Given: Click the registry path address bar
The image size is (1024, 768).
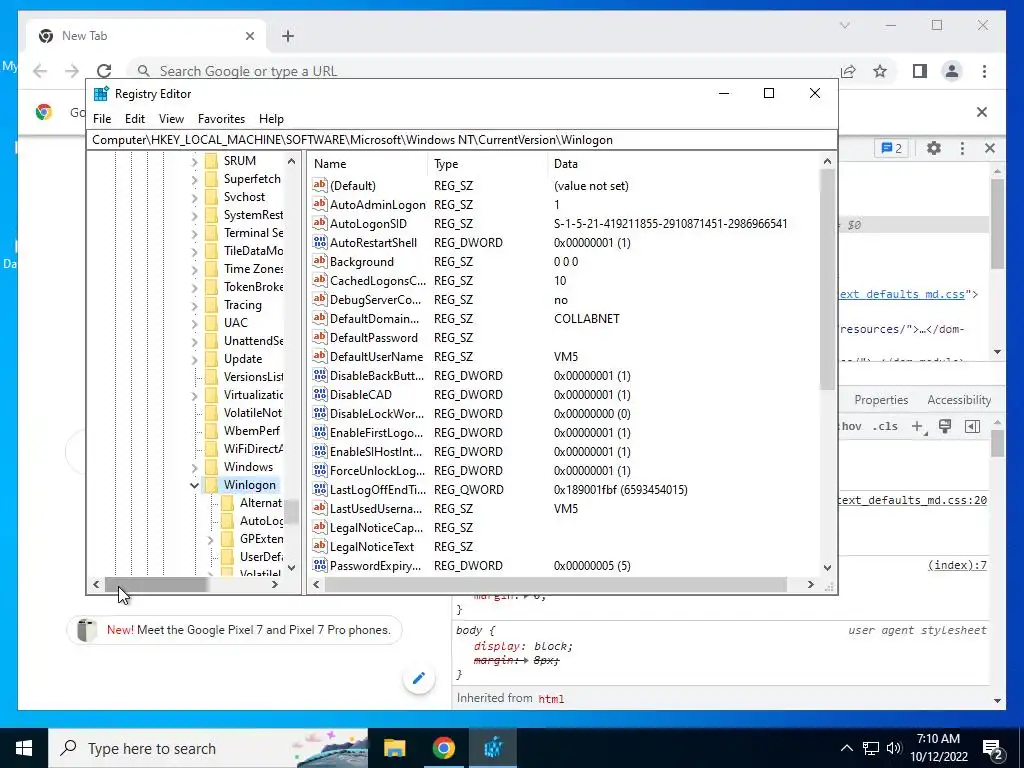Looking at the screenshot, I should pos(461,140).
